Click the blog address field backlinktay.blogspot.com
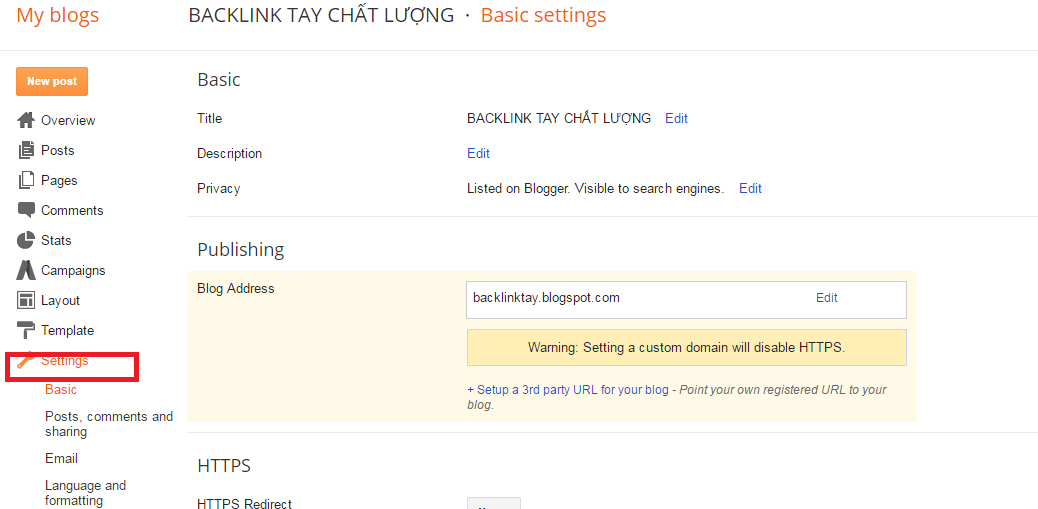 coord(686,300)
